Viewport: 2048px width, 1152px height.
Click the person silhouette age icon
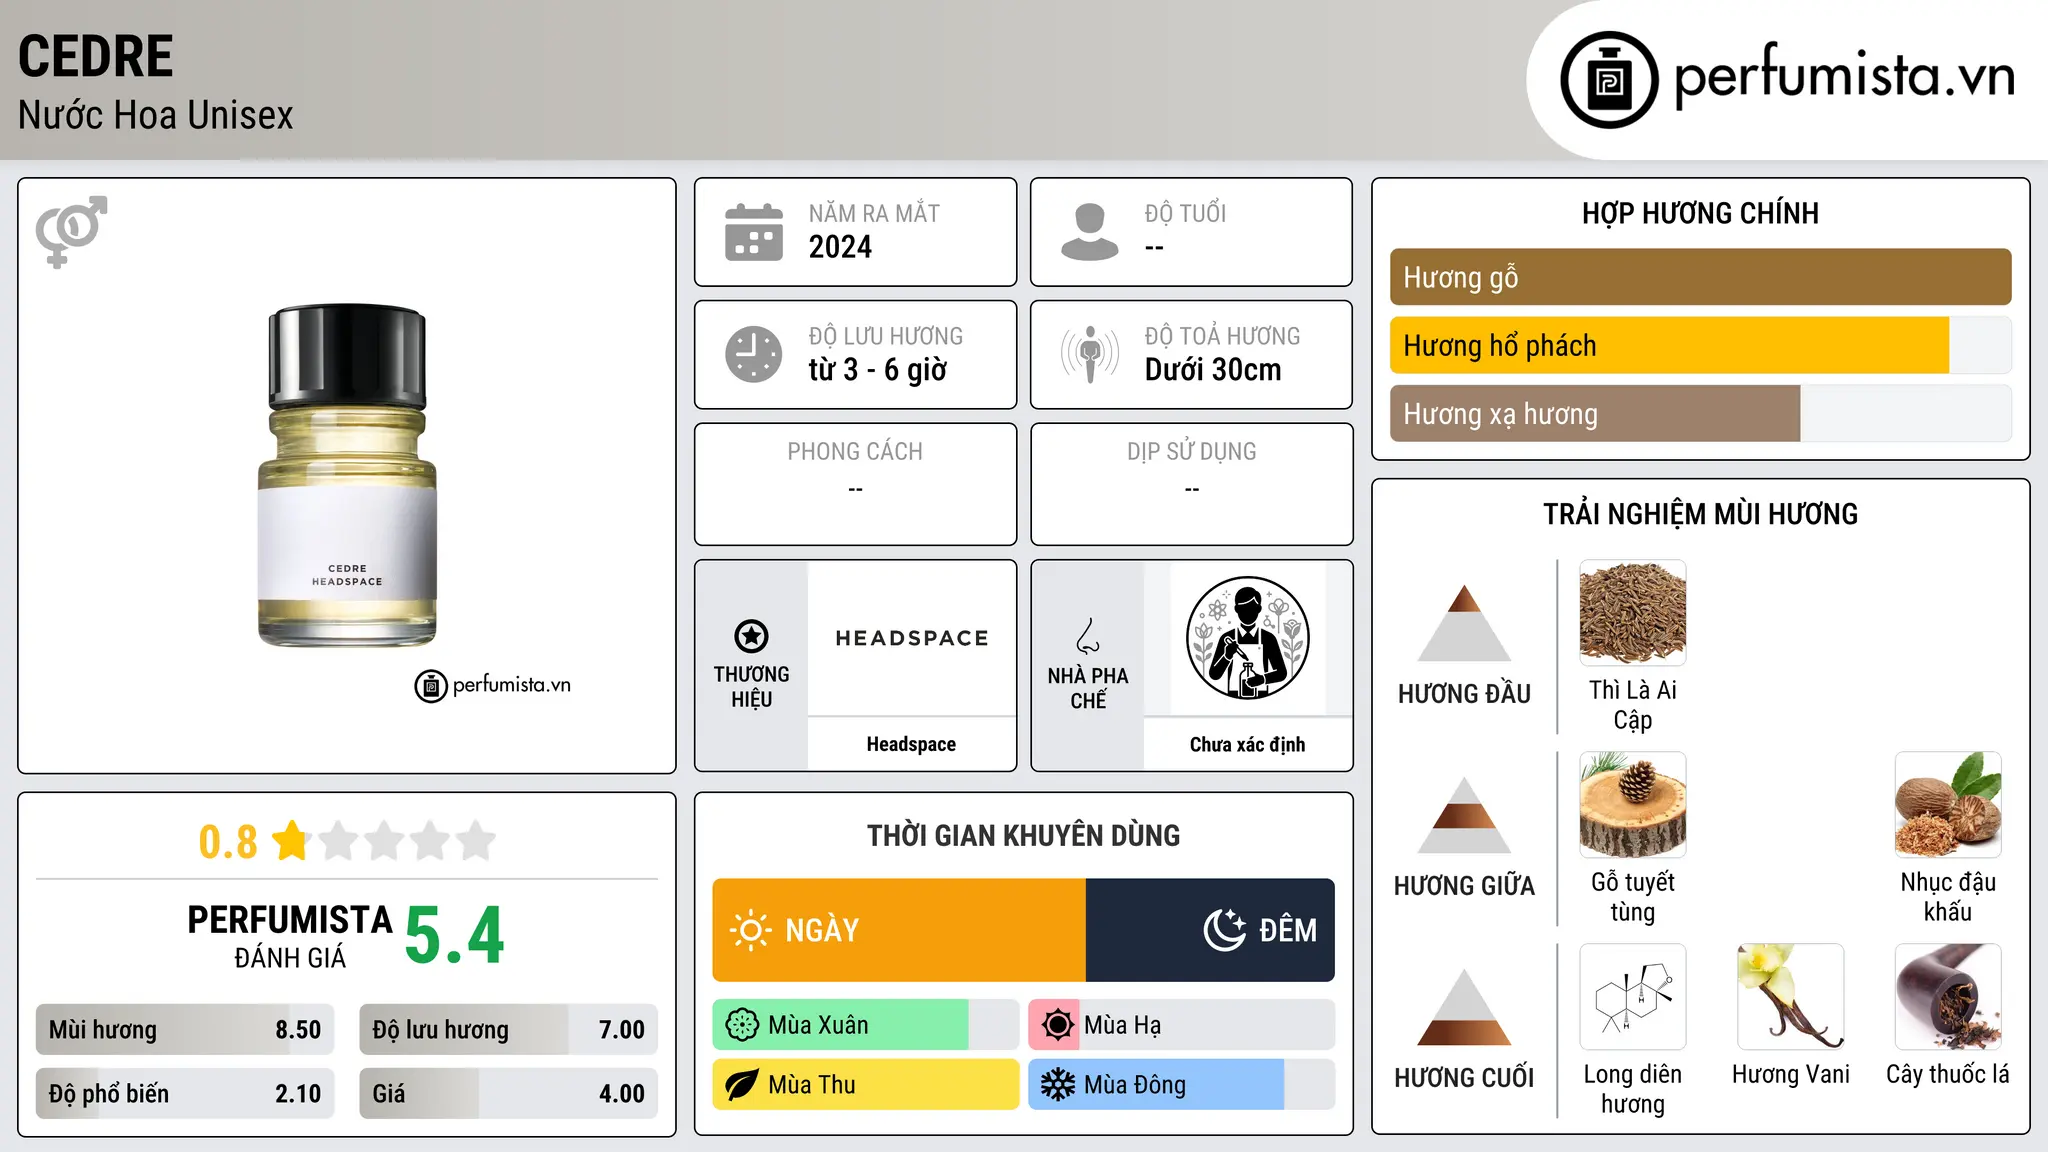tap(1089, 232)
